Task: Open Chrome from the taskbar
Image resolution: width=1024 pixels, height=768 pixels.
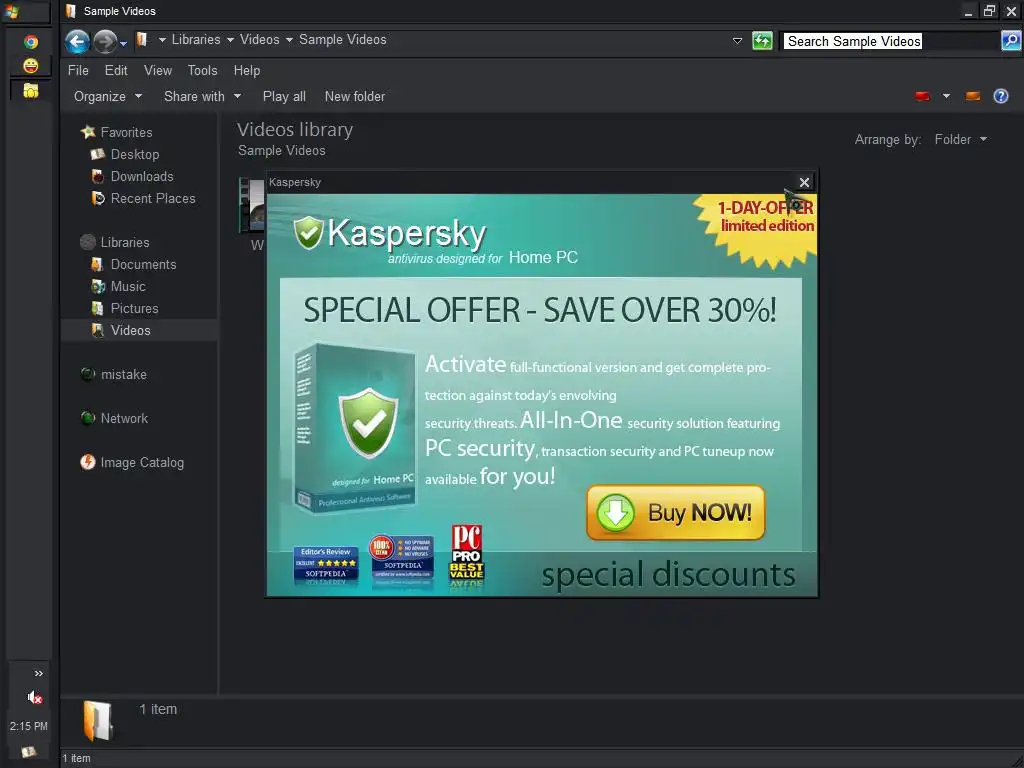Action: (x=31, y=42)
